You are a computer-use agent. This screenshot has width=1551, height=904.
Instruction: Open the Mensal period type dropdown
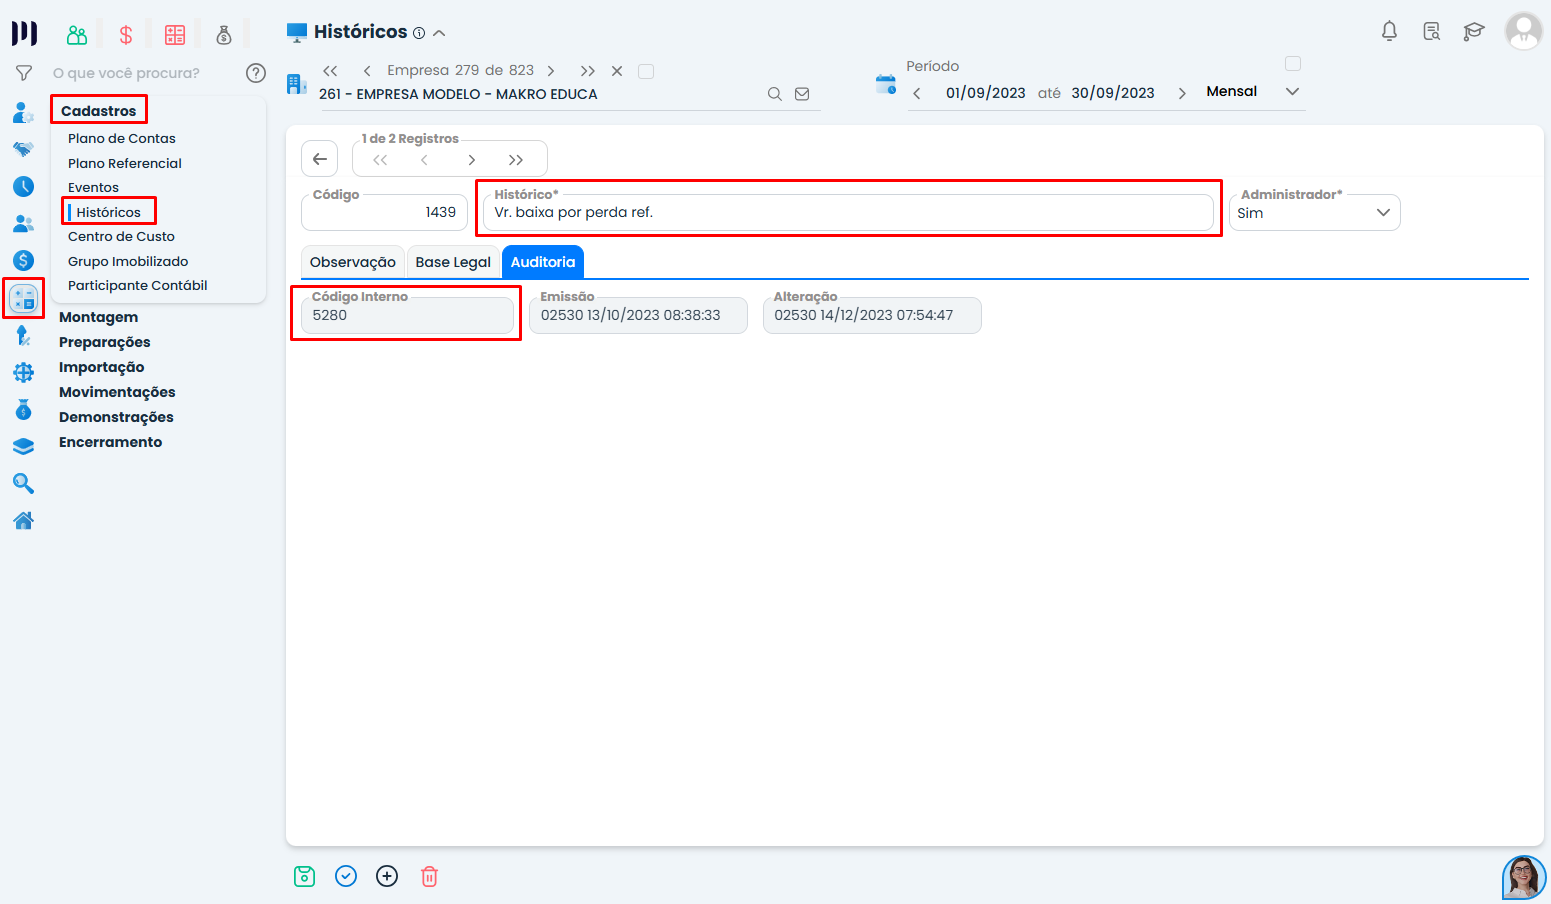(x=1253, y=91)
